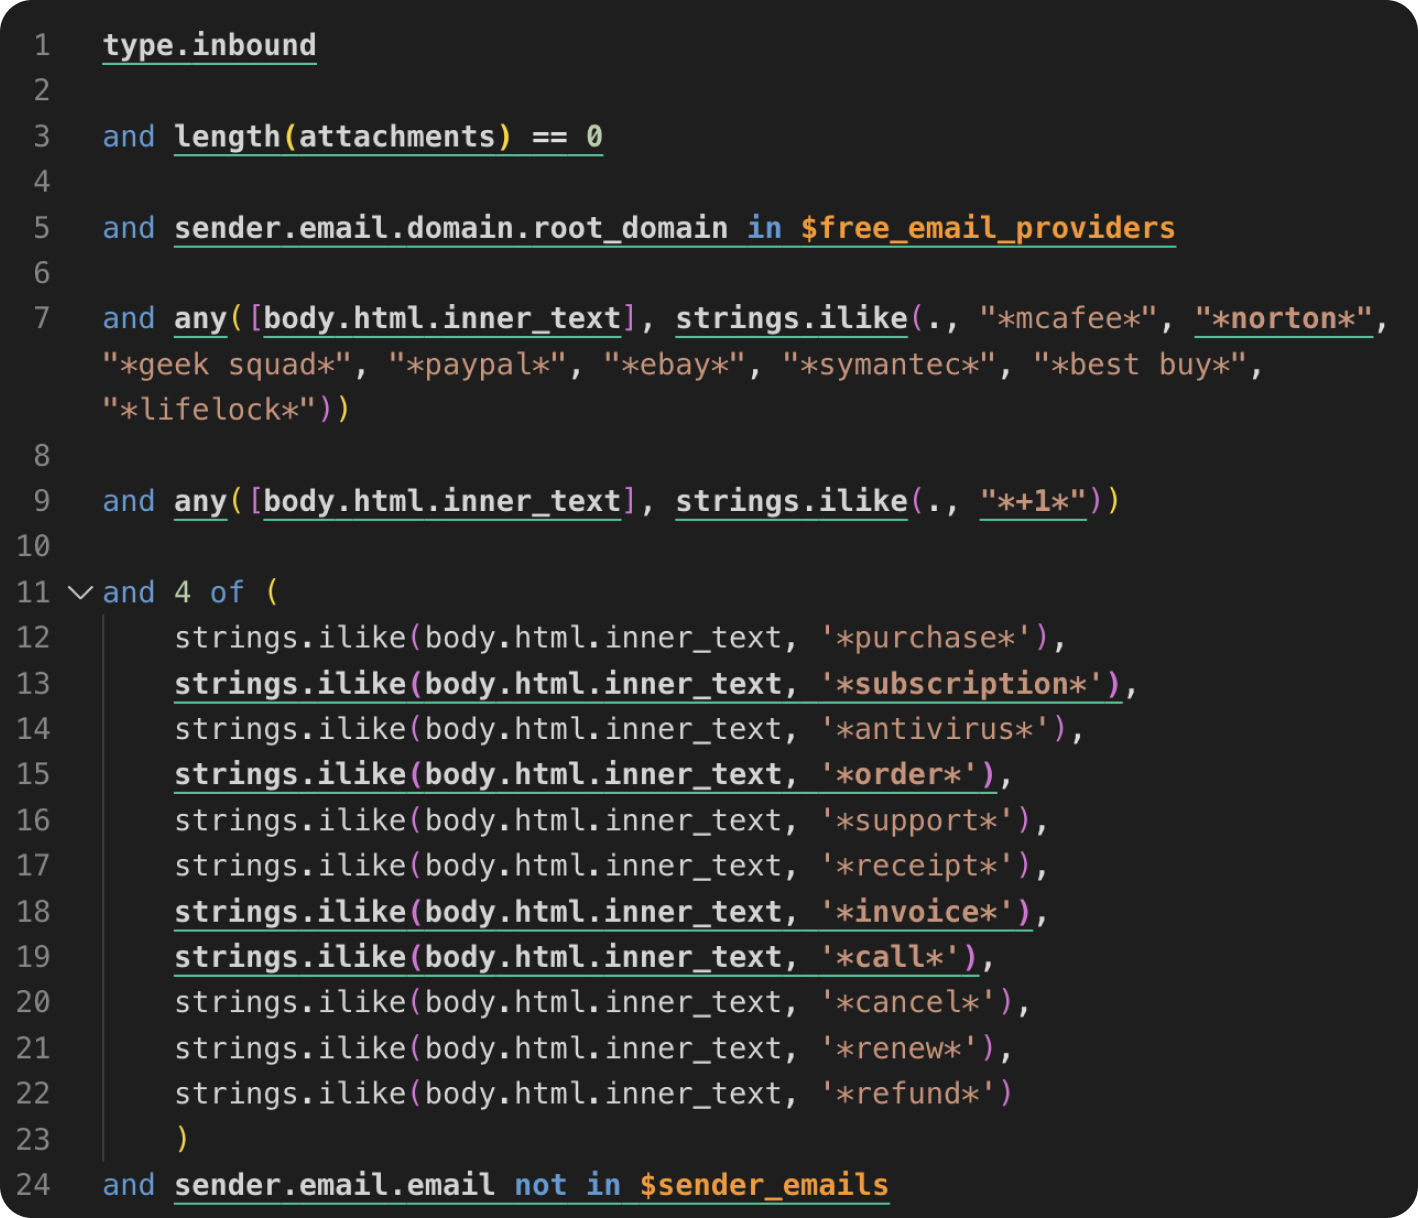Click the underlined "*+1*" pattern on line 9
The width and height of the screenshot is (1418, 1218).
[x=1035, y=501]
